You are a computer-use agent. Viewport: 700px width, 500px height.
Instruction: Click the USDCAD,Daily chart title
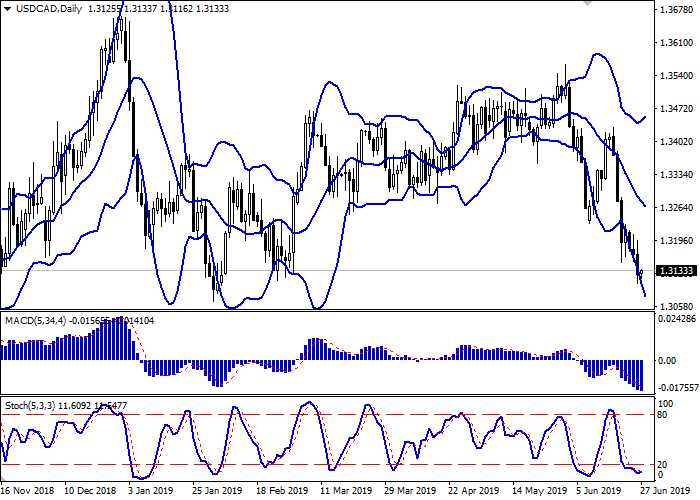click(45, 8)
